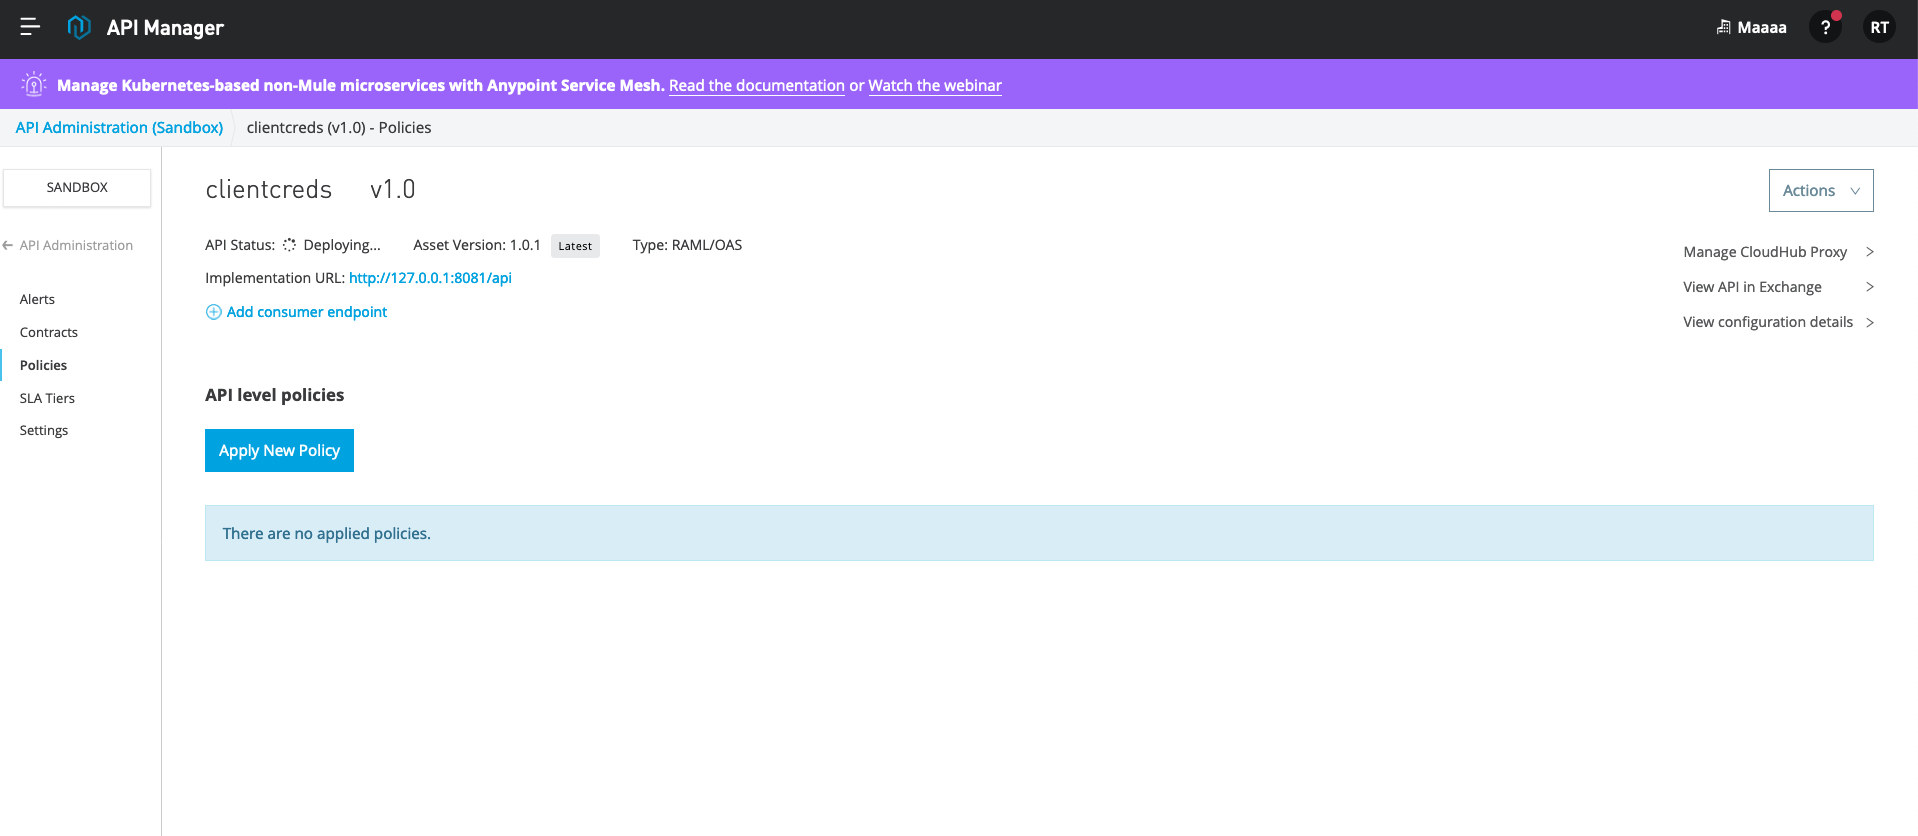Screen dimensions: 1918x836
Task: Open the Settings sidebar item
Action: pos(44,430)
